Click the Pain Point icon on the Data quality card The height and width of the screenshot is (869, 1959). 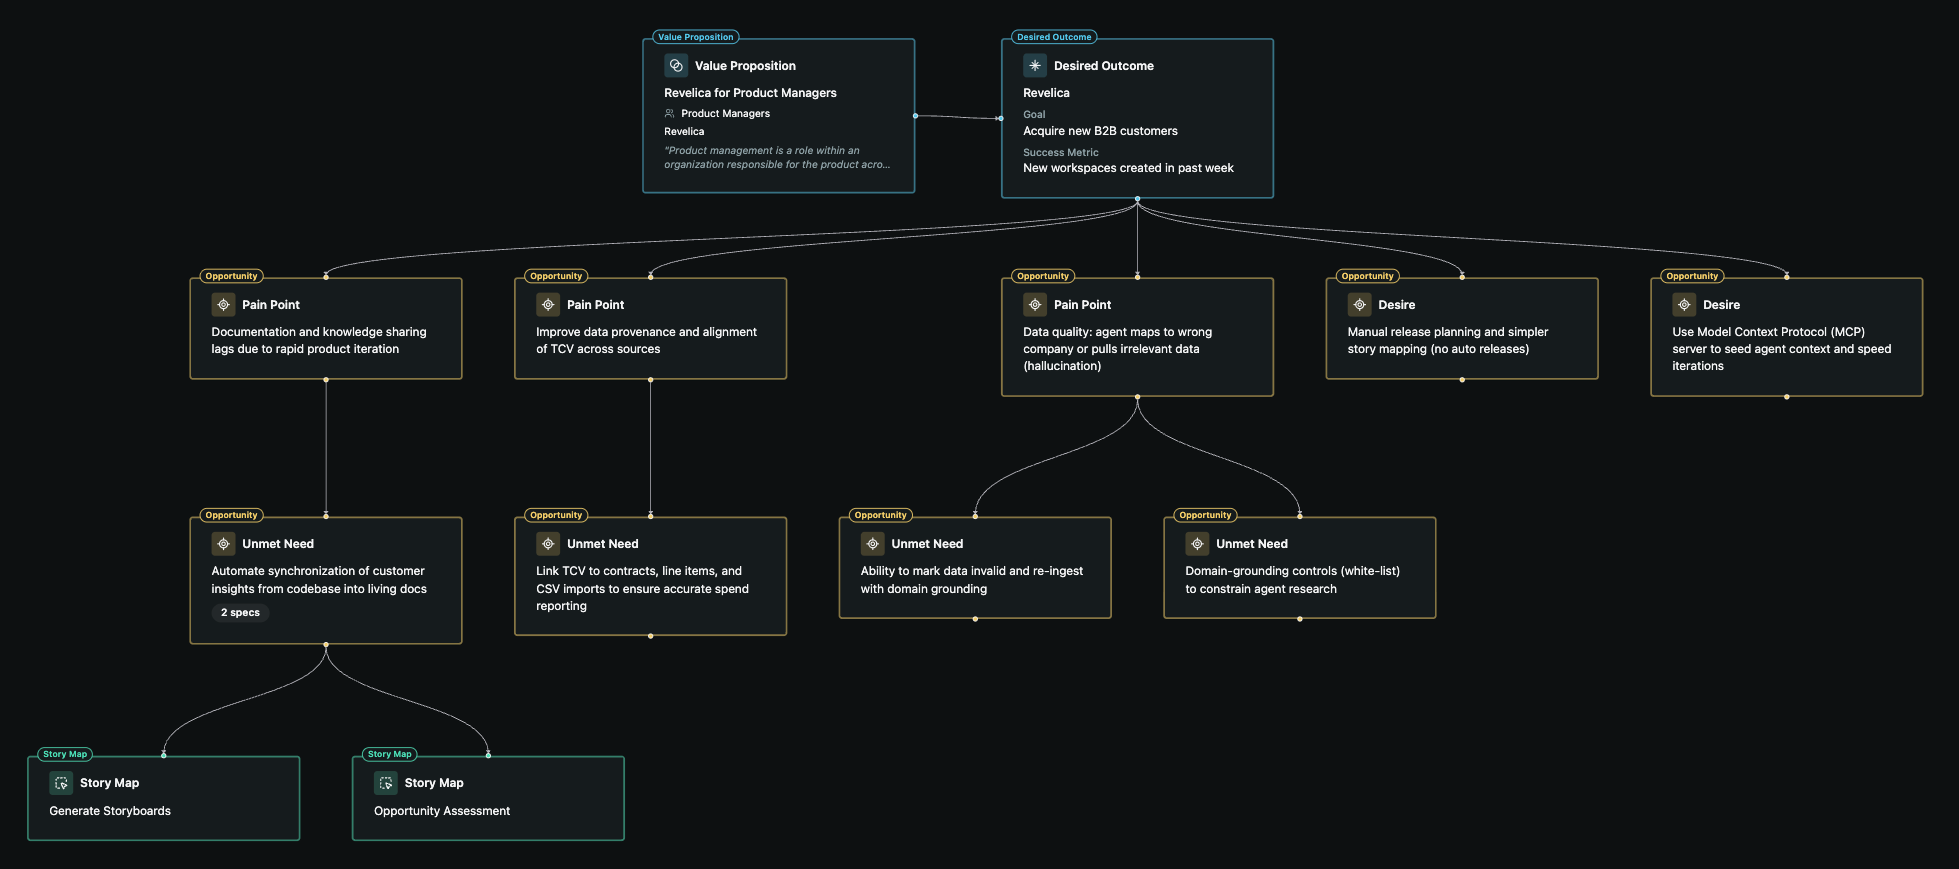point(1035,305)
